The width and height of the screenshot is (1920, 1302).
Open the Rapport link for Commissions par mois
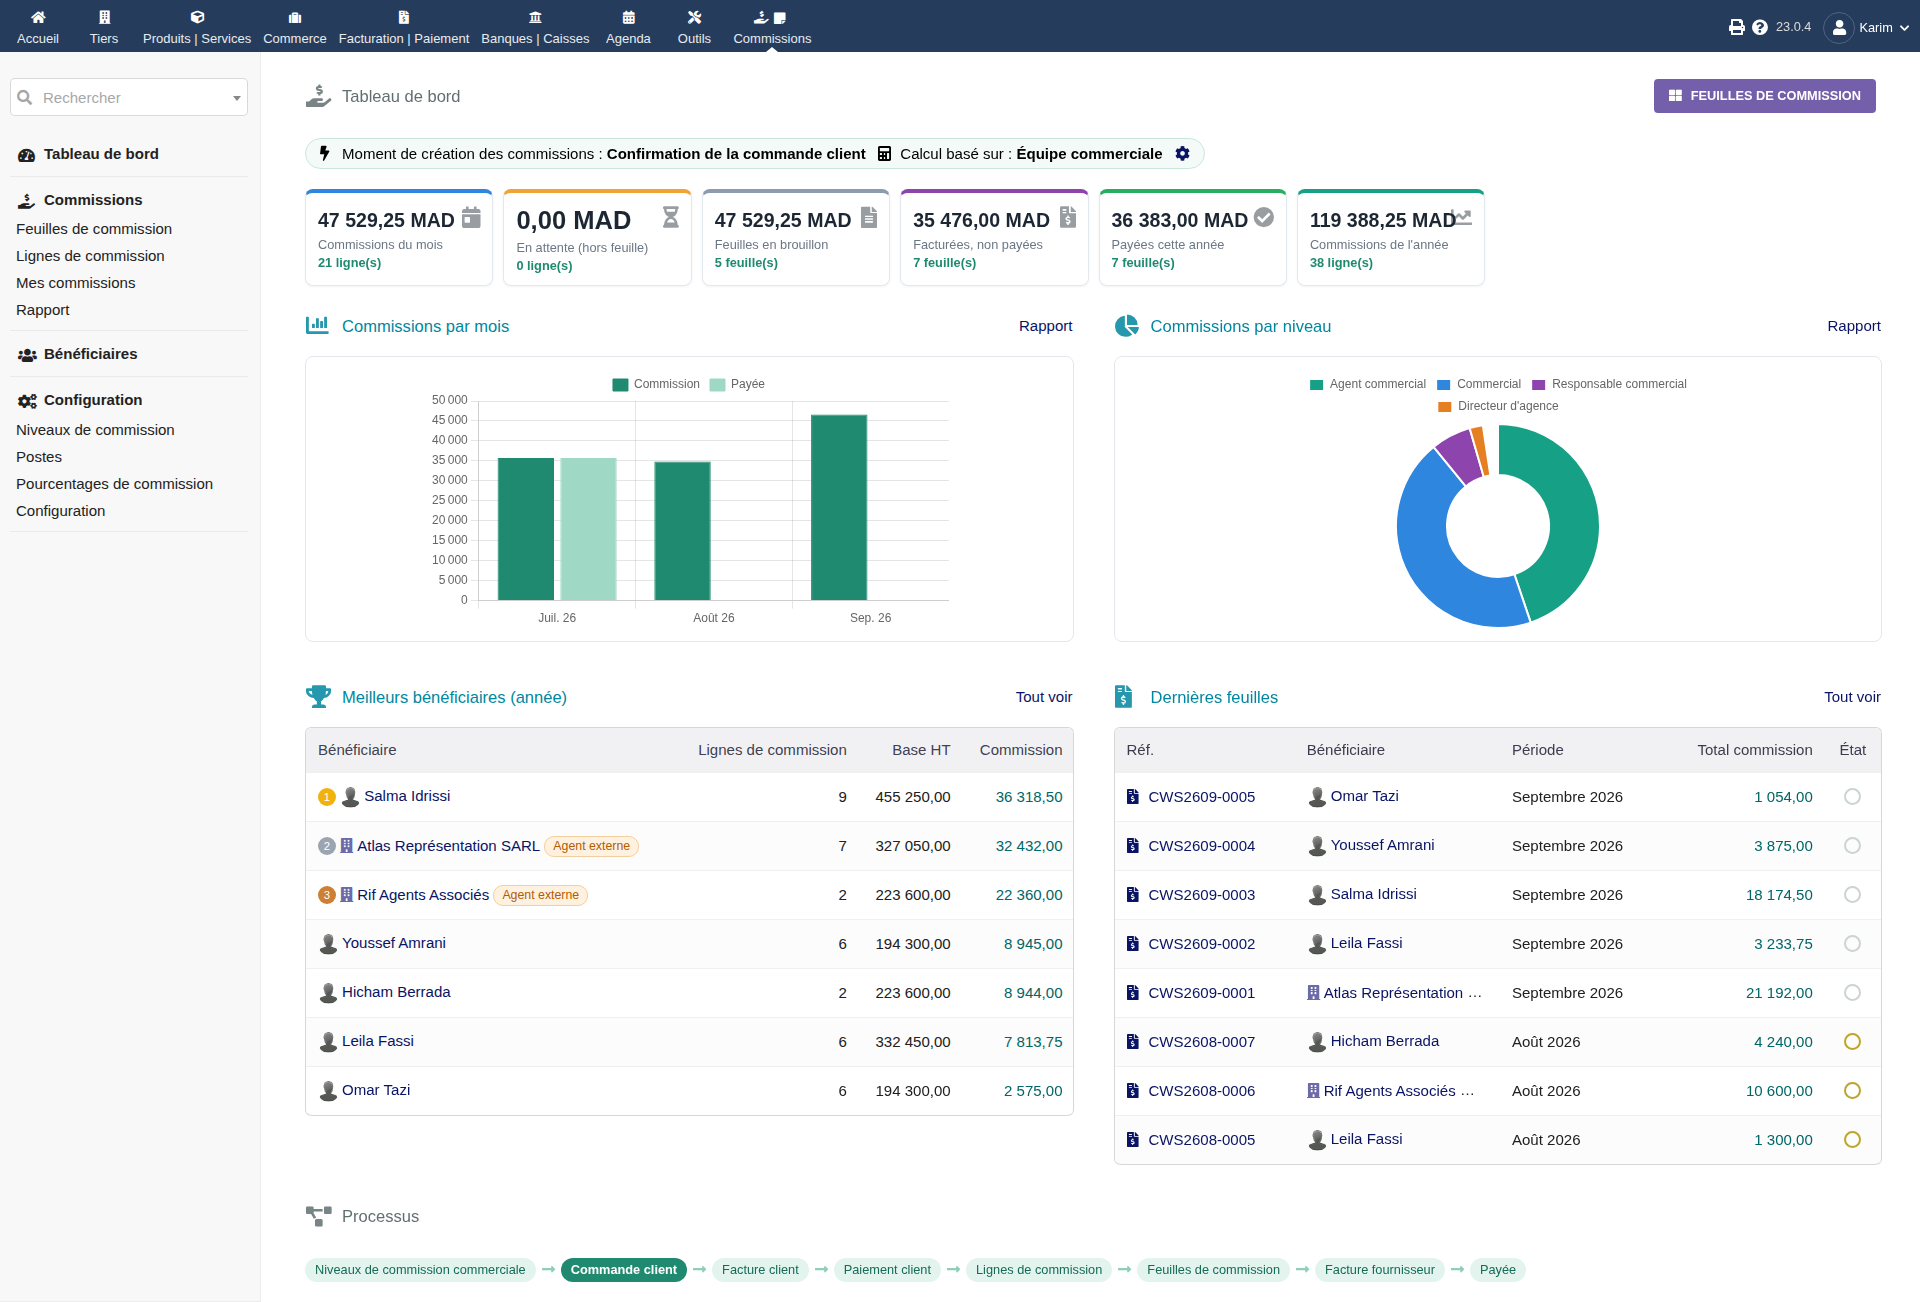(x=1045, y=326)
